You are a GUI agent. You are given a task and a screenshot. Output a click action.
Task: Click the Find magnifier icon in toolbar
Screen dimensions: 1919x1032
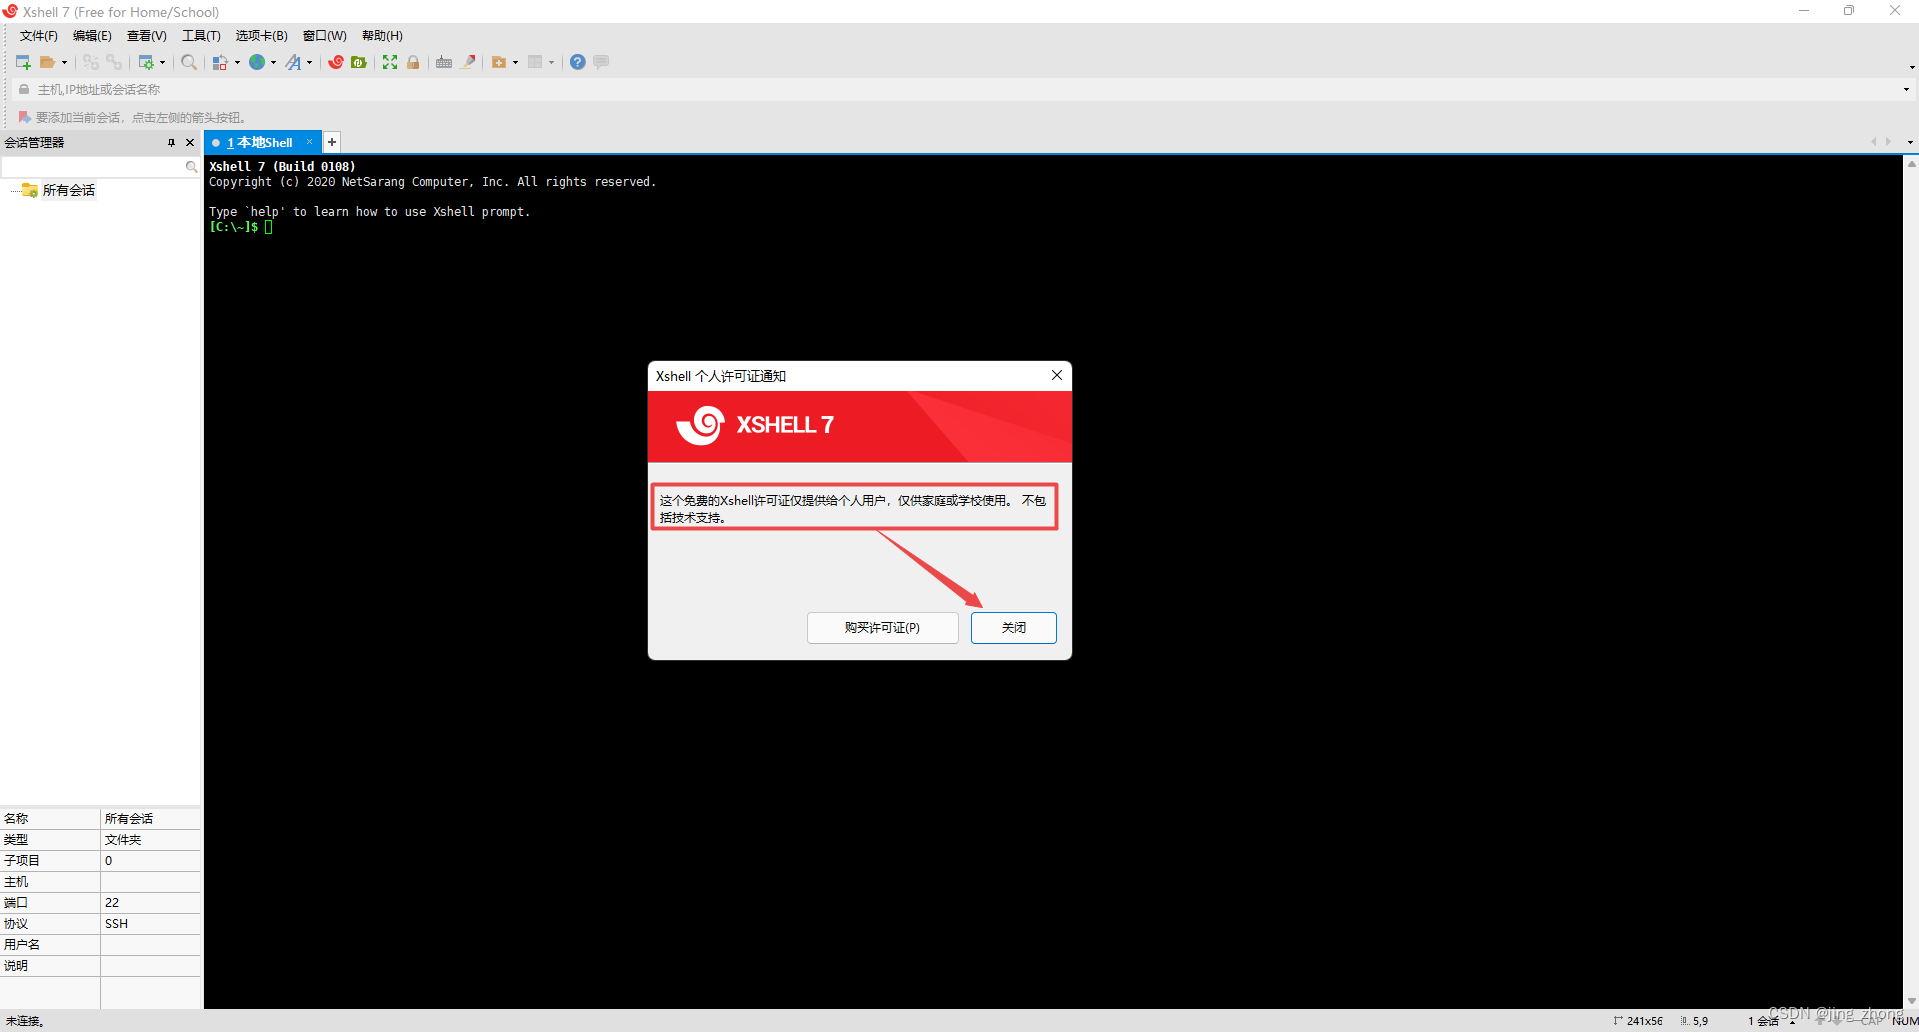[x=189, y=62]
